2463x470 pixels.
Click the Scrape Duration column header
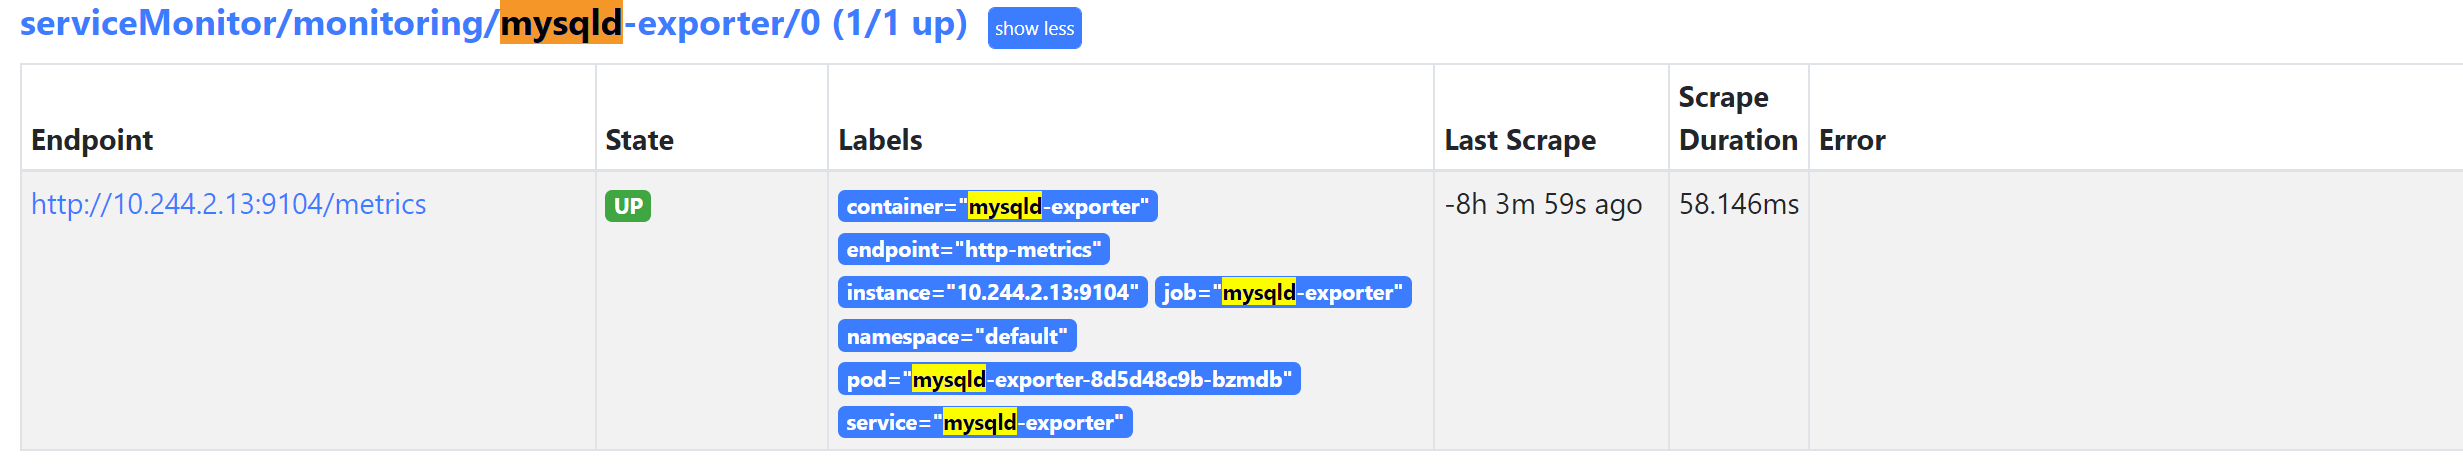pyautogui.click(x=1737, y=119)
